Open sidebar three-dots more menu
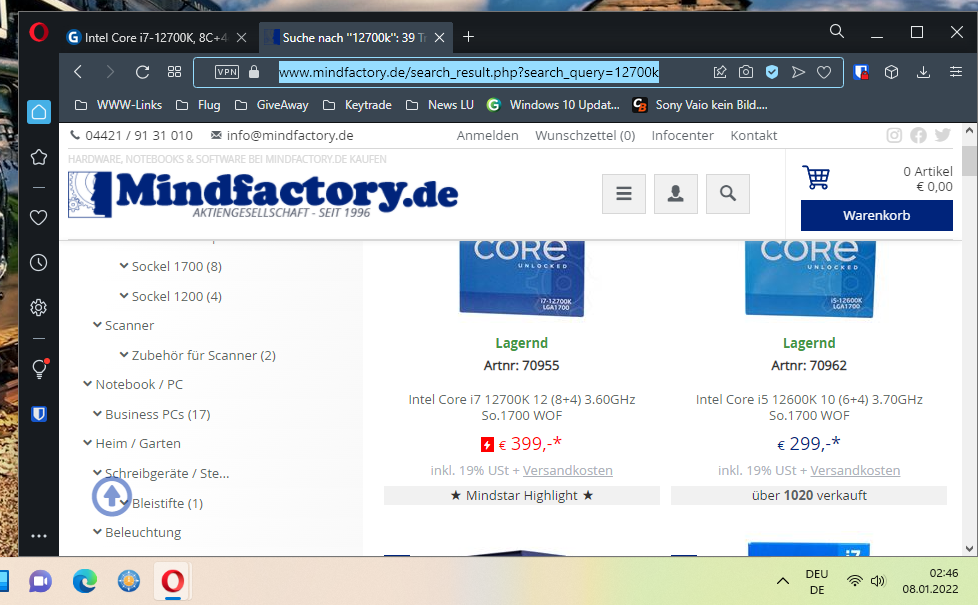 tap(39, 536)
